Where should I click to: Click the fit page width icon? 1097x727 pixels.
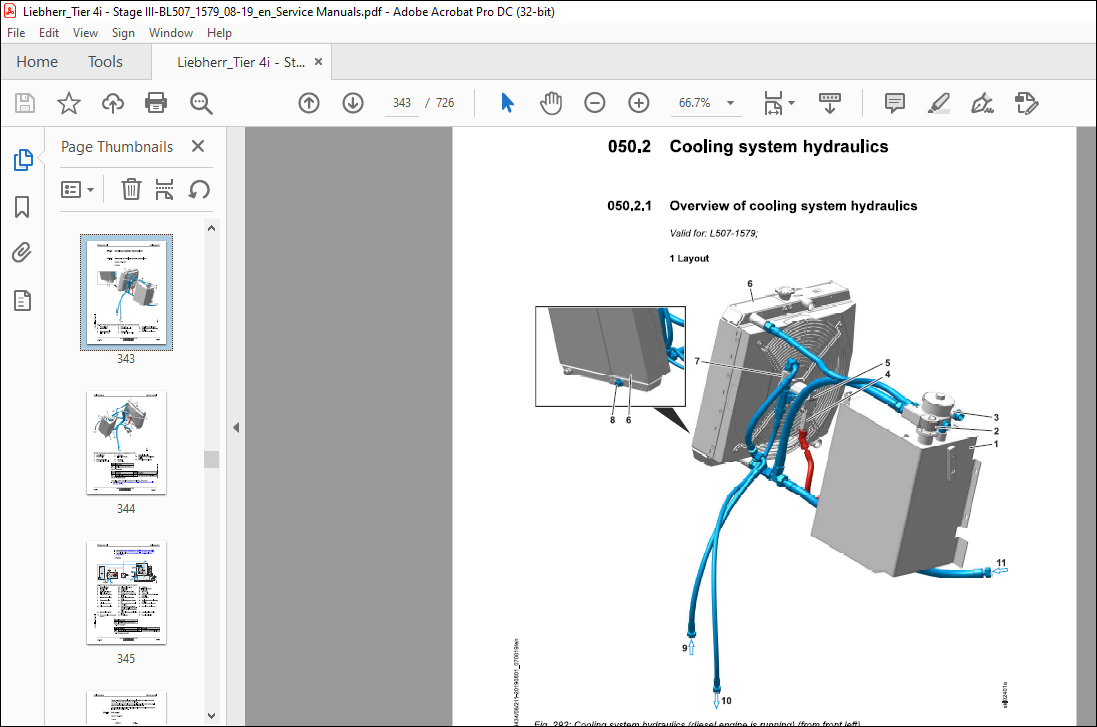[x=773, y=103]
